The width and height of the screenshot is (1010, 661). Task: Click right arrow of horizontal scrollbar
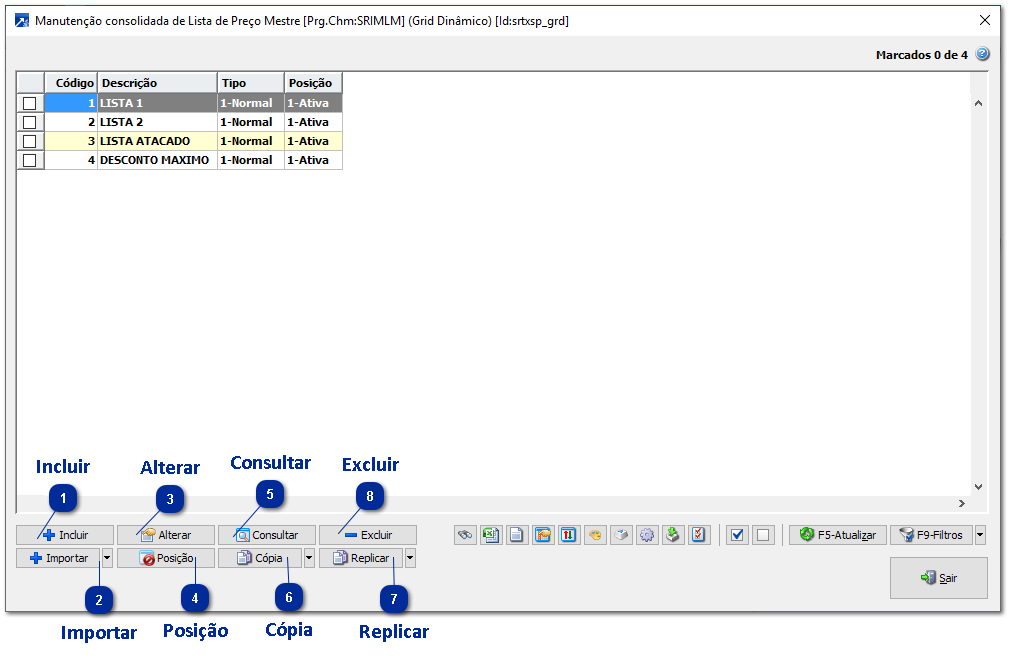click(962, 503)
